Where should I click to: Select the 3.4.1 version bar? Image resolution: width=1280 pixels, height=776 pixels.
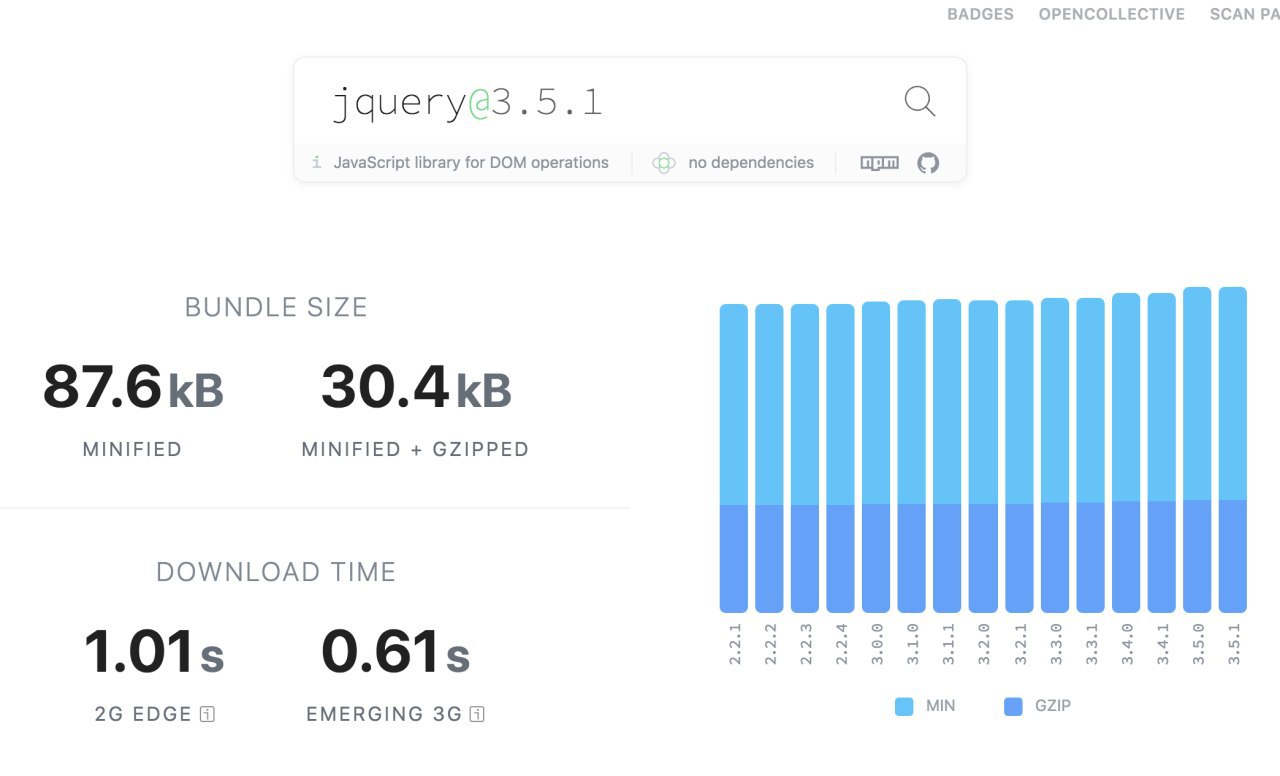1161,453
